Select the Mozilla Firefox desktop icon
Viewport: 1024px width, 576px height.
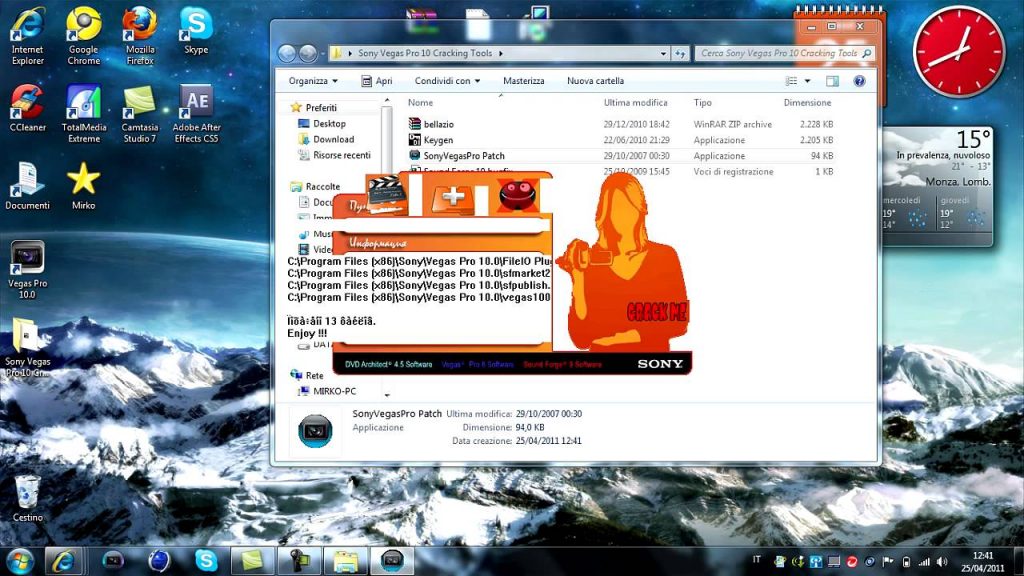140,36
